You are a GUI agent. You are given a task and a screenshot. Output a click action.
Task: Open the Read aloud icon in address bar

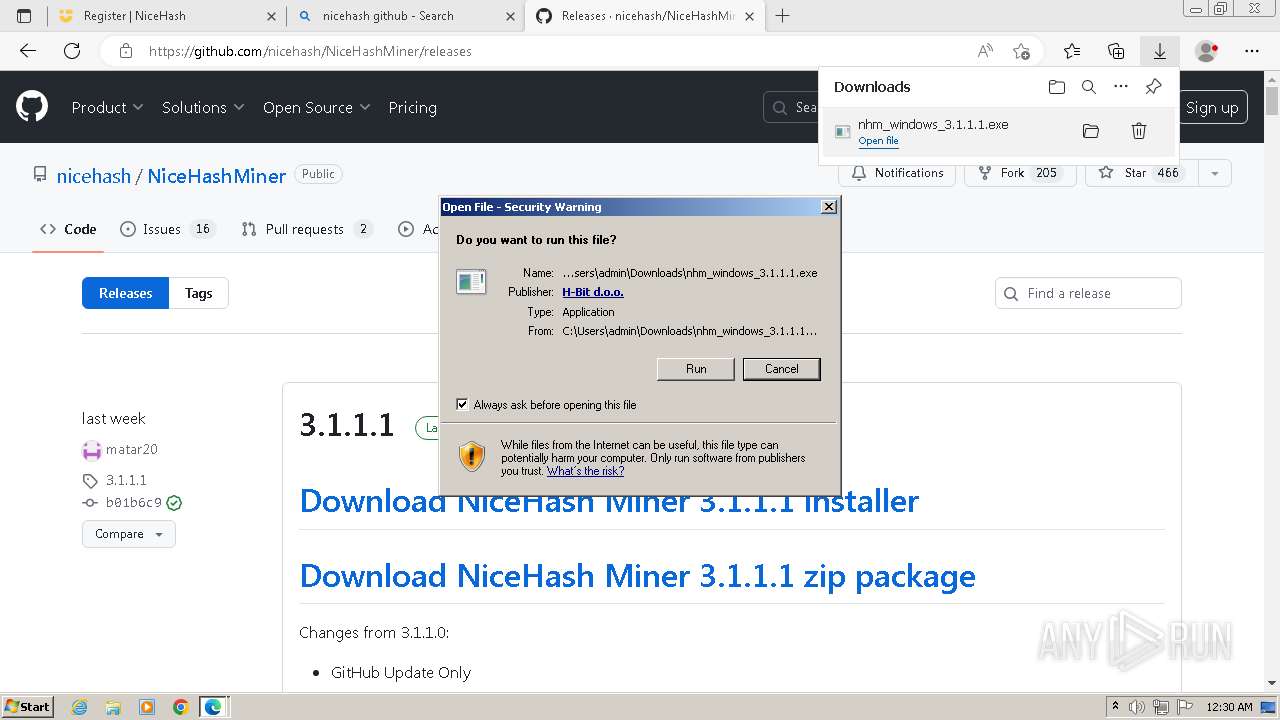985,51
